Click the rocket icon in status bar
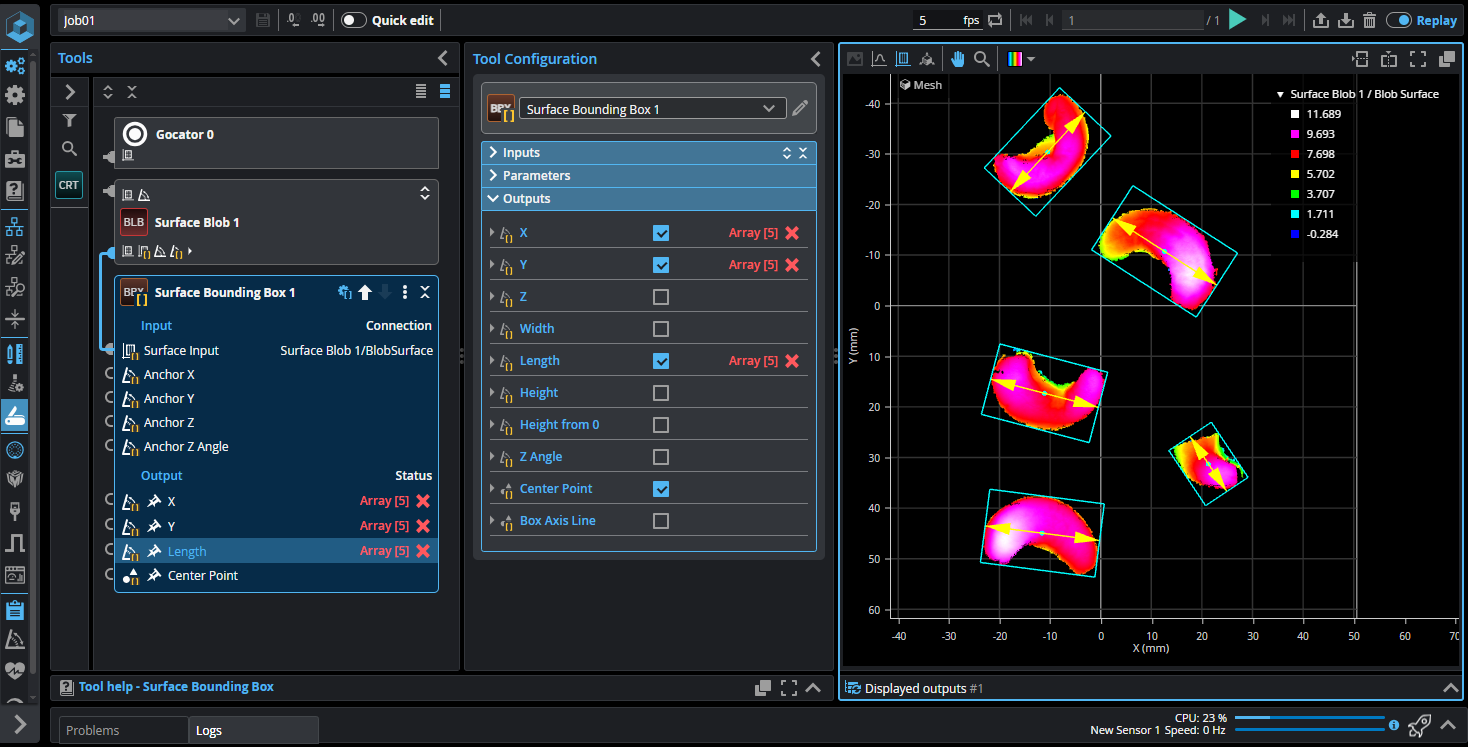The width and height of the screenshot is (1468, 747). pos(1418,726)
